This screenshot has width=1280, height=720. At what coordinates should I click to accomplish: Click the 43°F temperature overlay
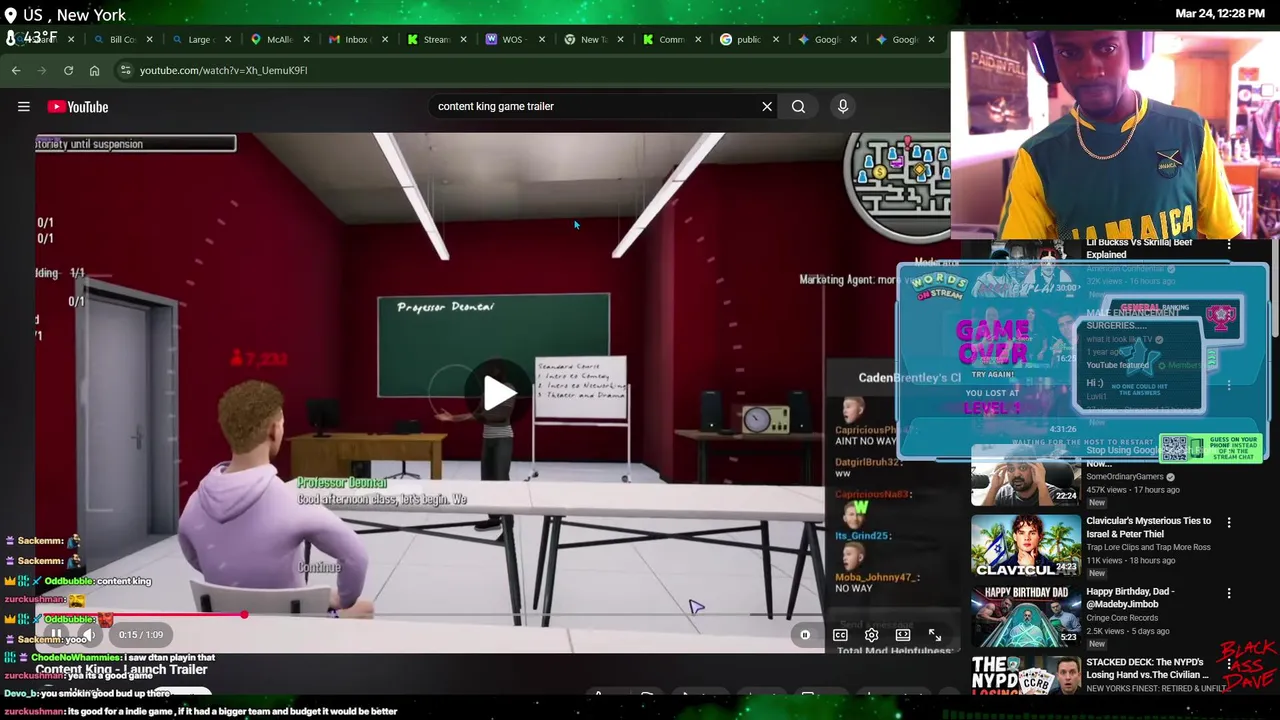(32, 38)
